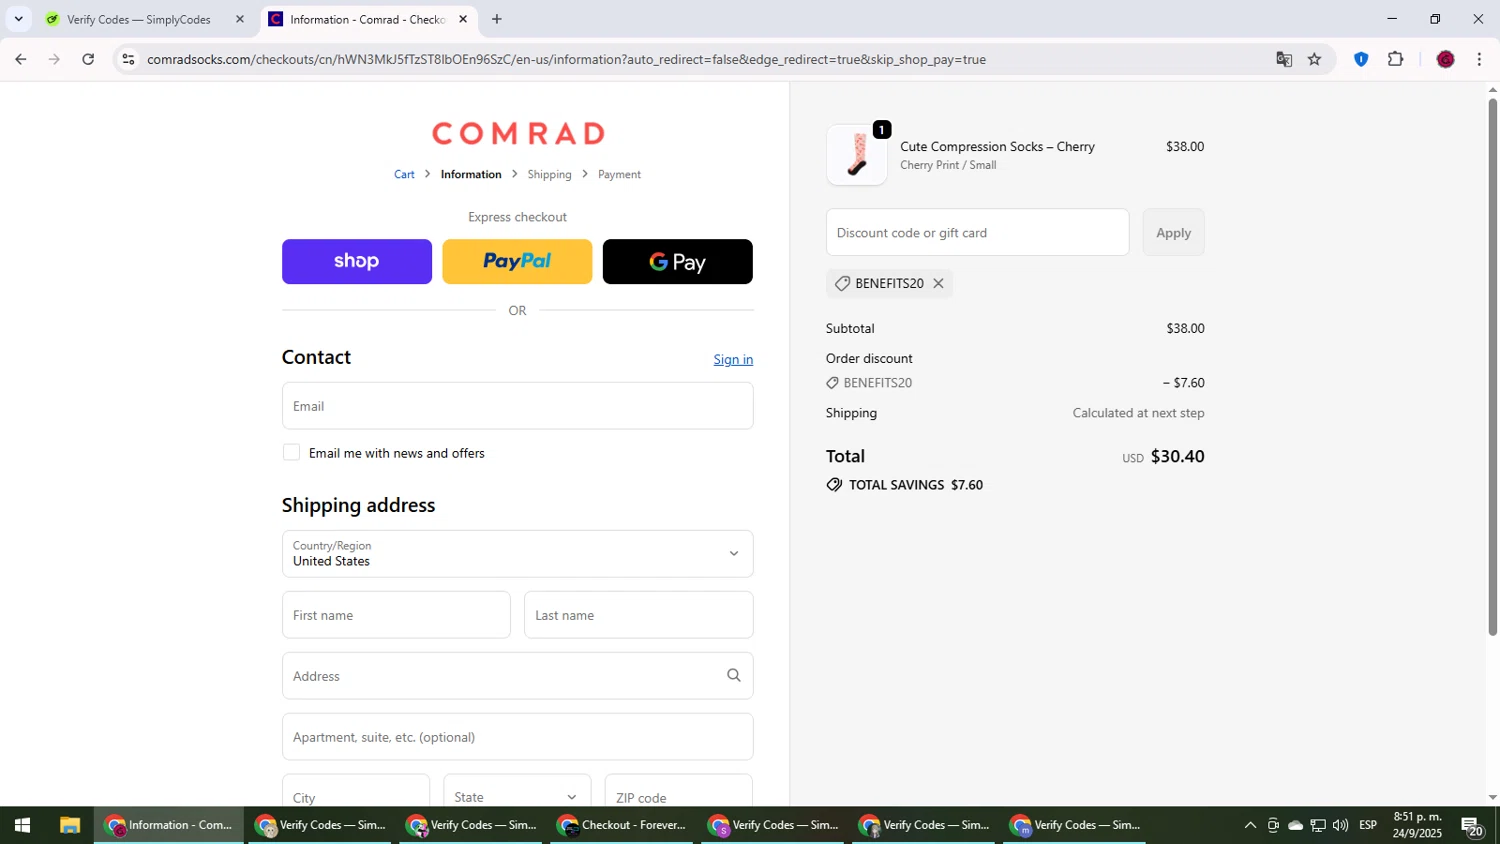Apply the discount code button
This screenshot has height=844, width=1500.
tap(1173, 233)
